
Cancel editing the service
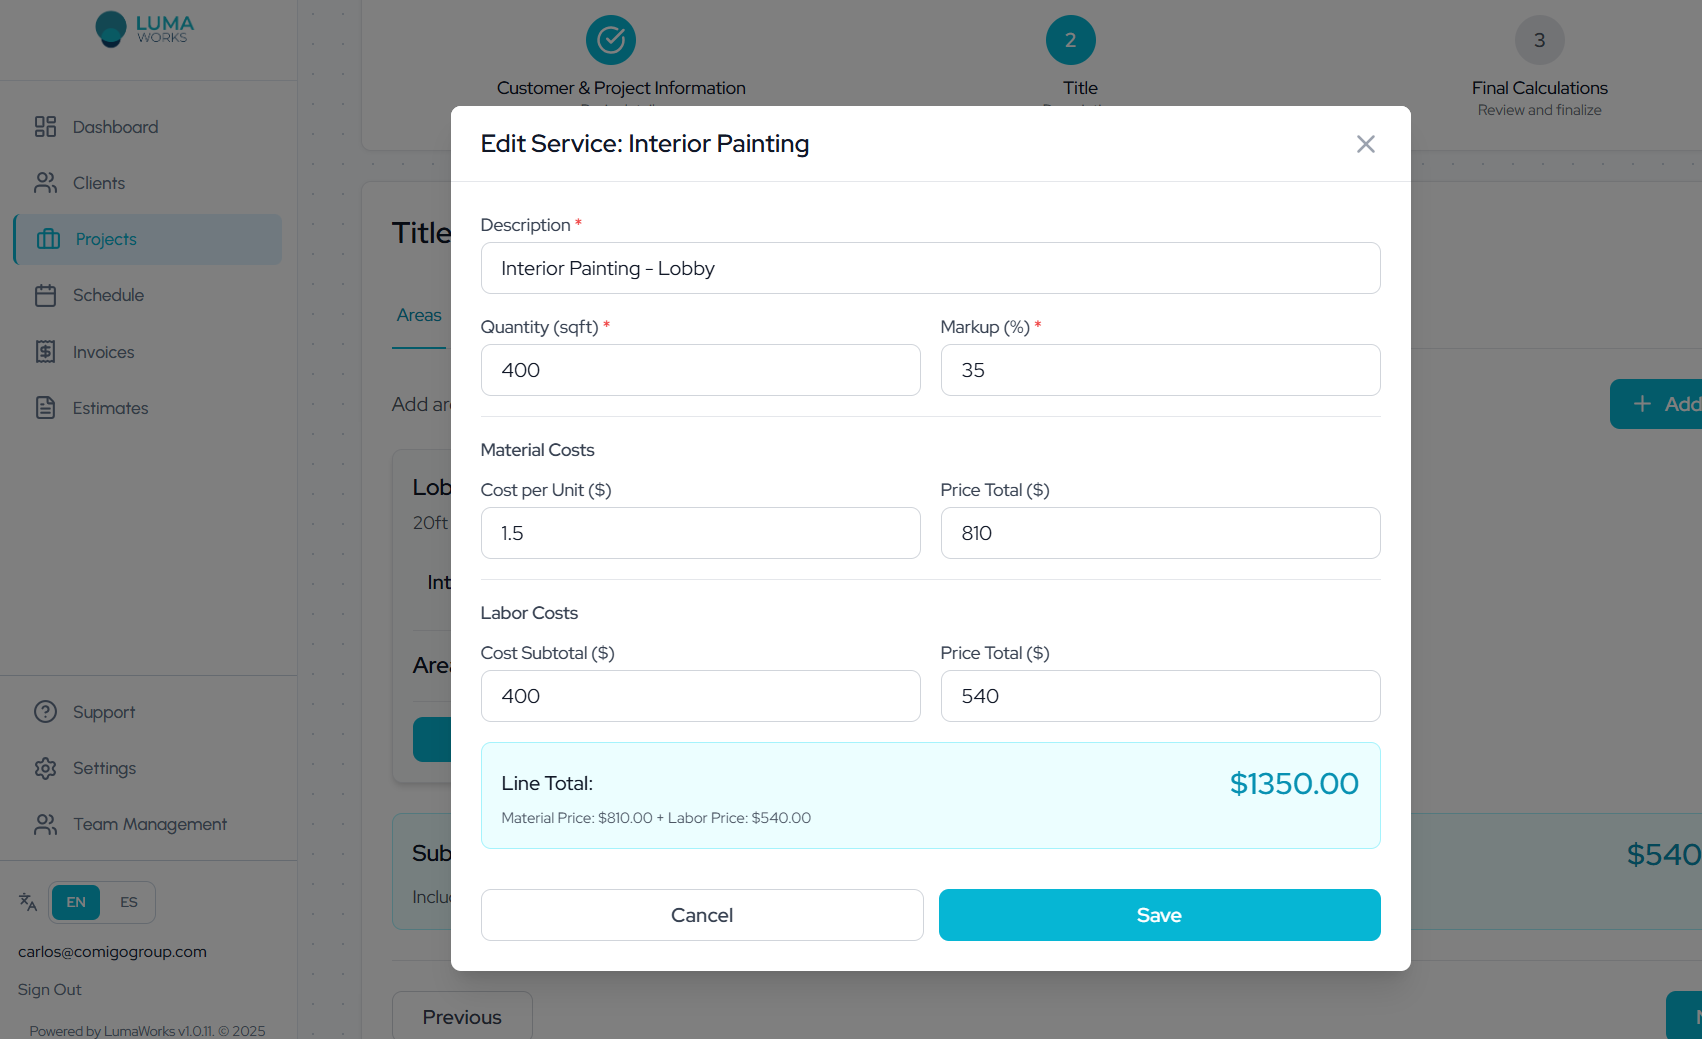(701, 915)
